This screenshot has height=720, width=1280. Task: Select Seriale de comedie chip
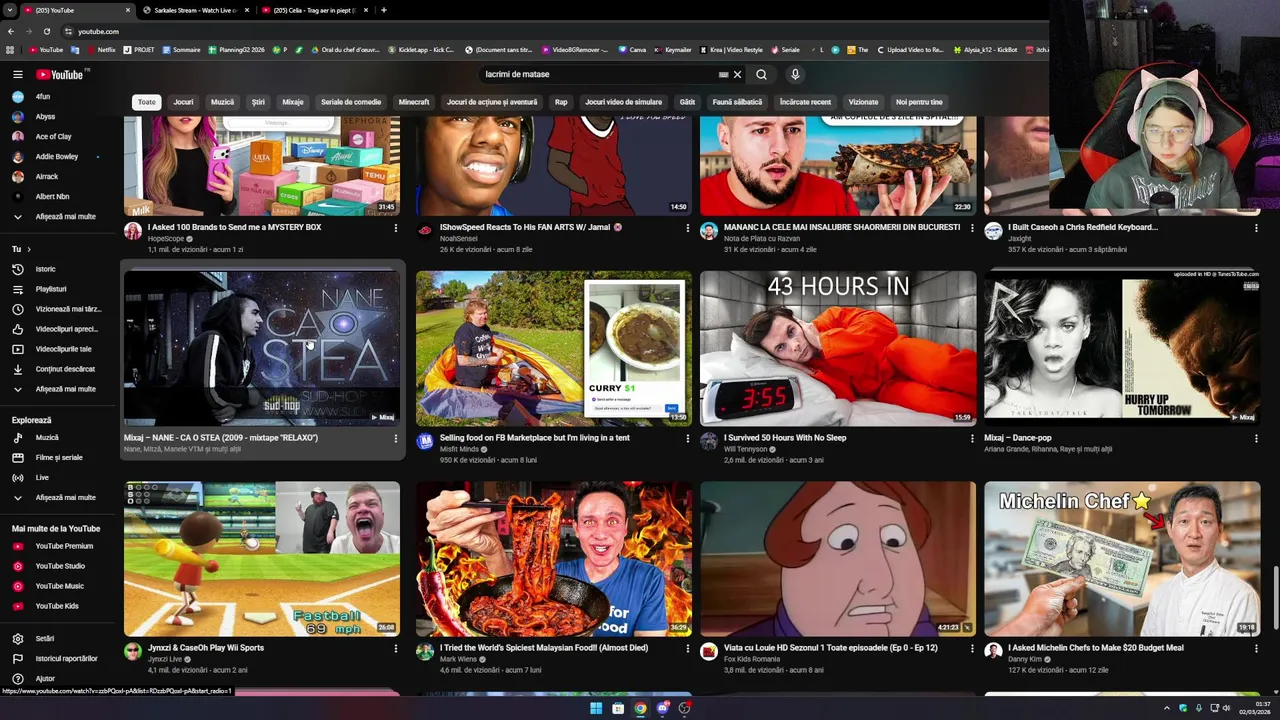[x=351, y=102]
